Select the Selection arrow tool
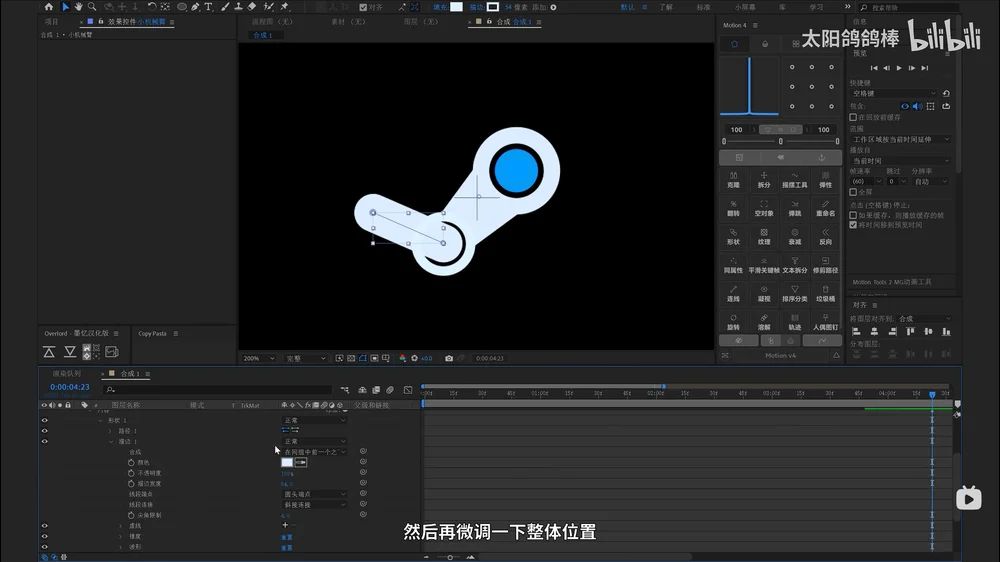The height and width of the screenshot is (562, 1000). (x=65, y=7)
